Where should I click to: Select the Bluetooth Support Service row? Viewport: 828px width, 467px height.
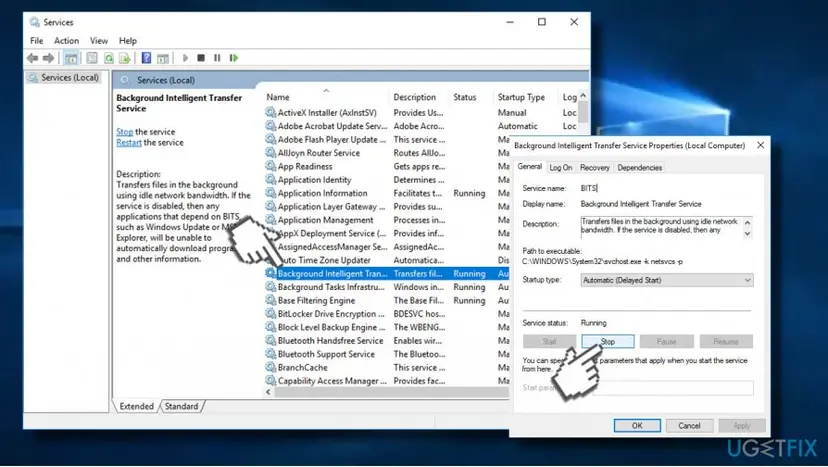pos(386,354)
